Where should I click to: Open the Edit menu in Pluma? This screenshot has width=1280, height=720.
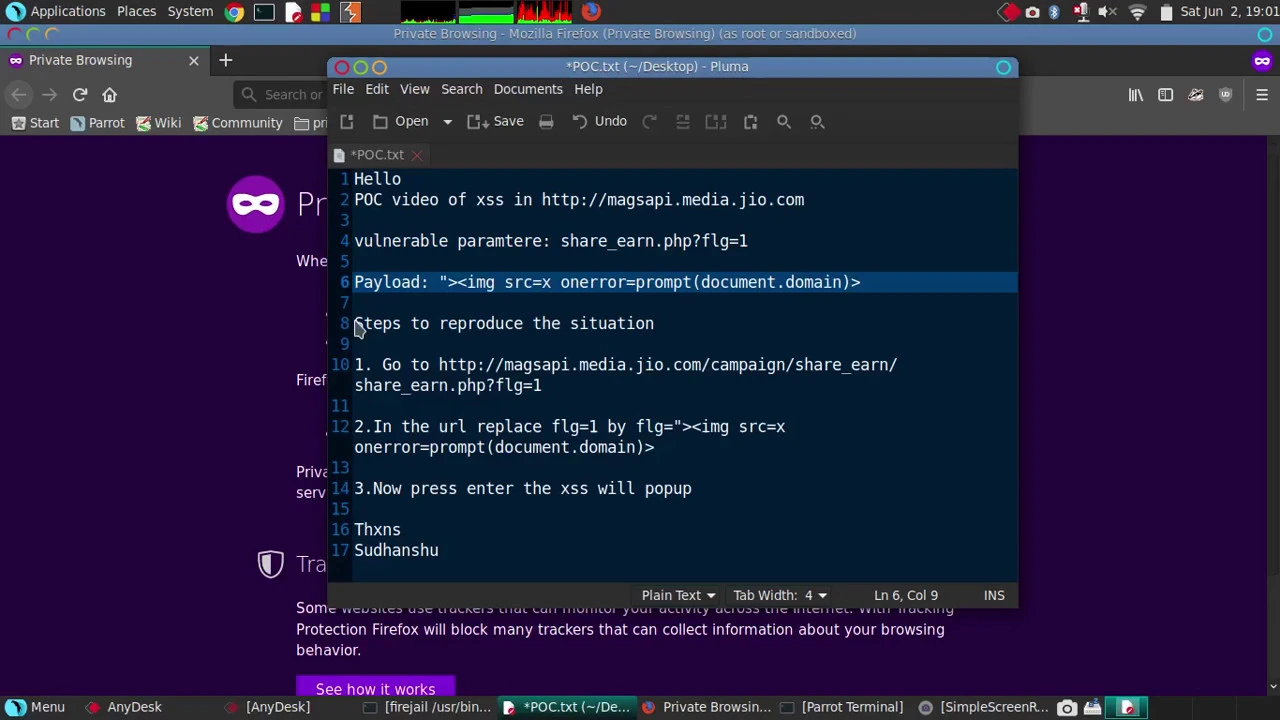pos(377,89)
